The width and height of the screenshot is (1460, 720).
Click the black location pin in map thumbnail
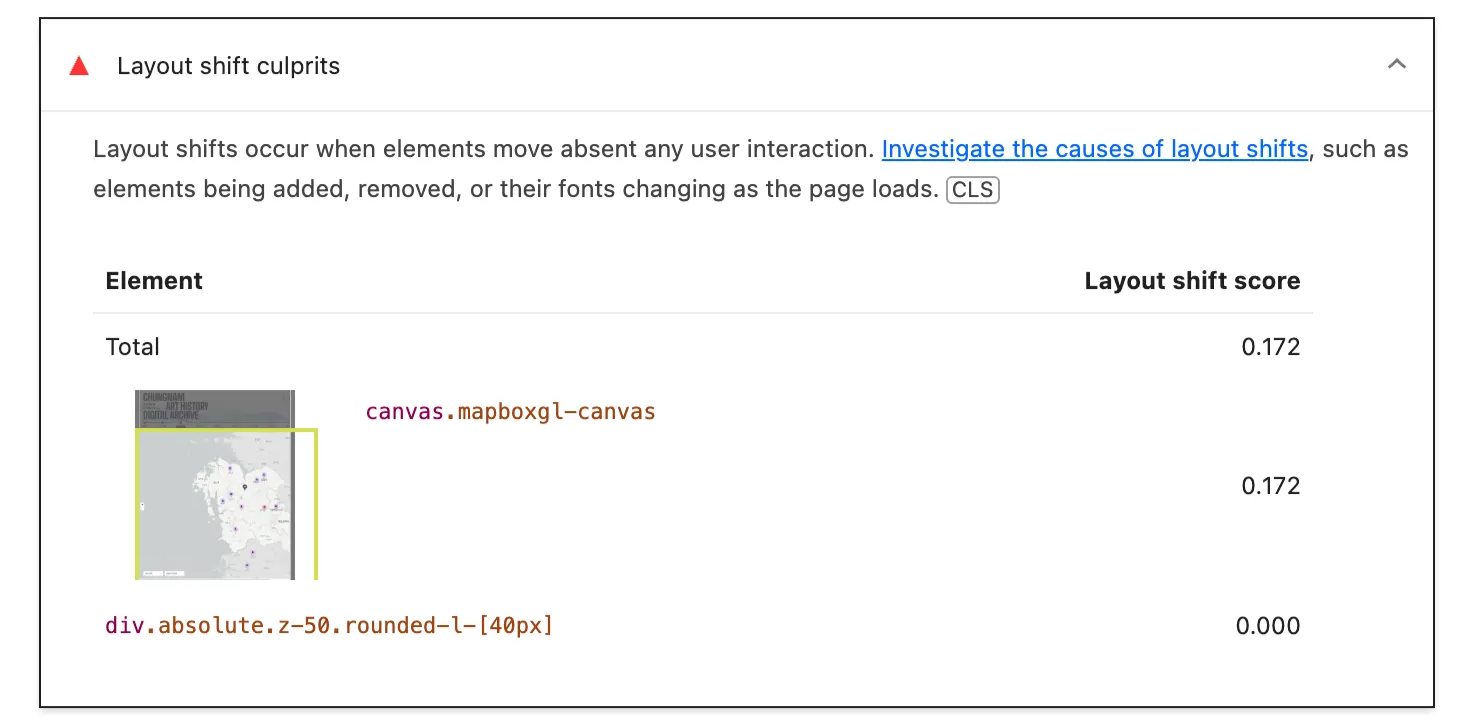pos(244,487)
